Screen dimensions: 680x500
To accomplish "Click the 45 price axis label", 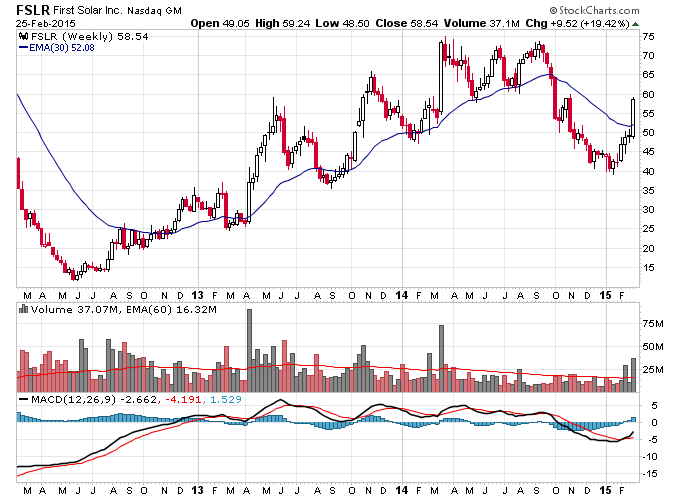I will click(x=648, y=152).
